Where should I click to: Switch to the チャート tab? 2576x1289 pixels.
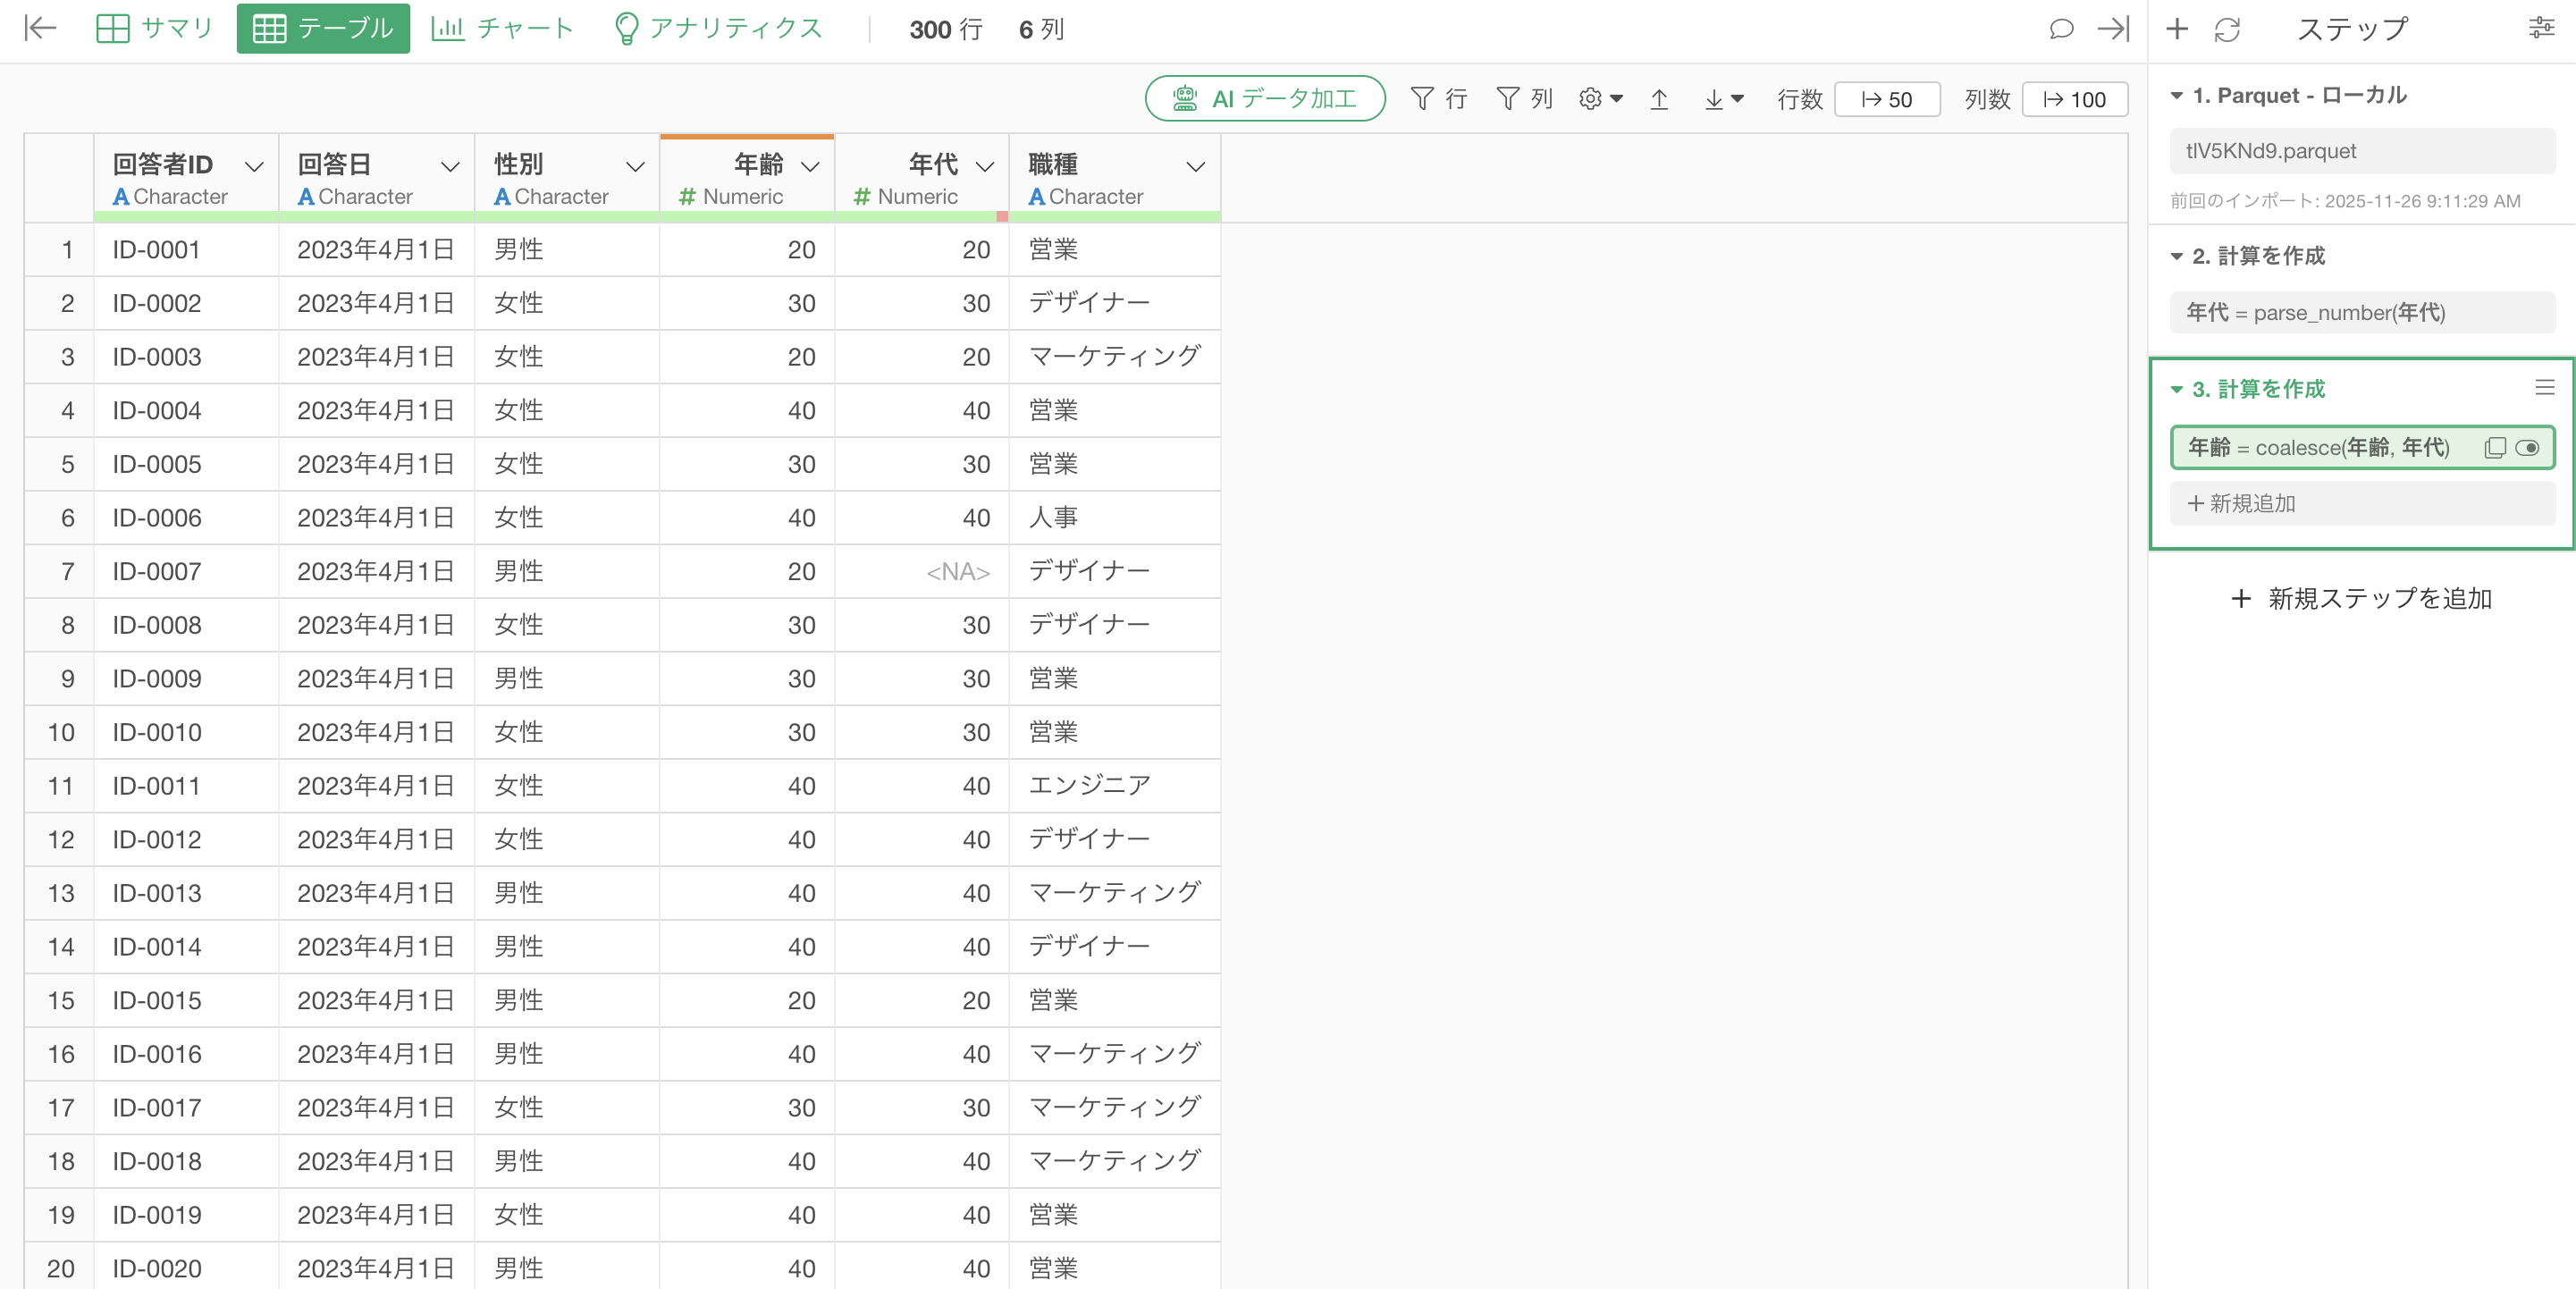(502, 28)
